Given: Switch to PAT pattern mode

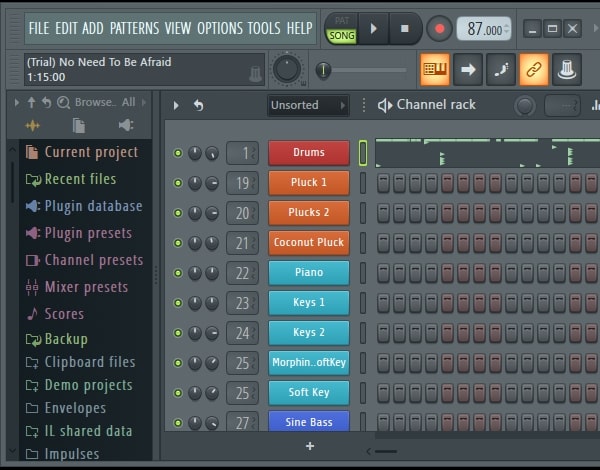Looking at the screenshot, I should pyautogui.click(x=342, y=21).
